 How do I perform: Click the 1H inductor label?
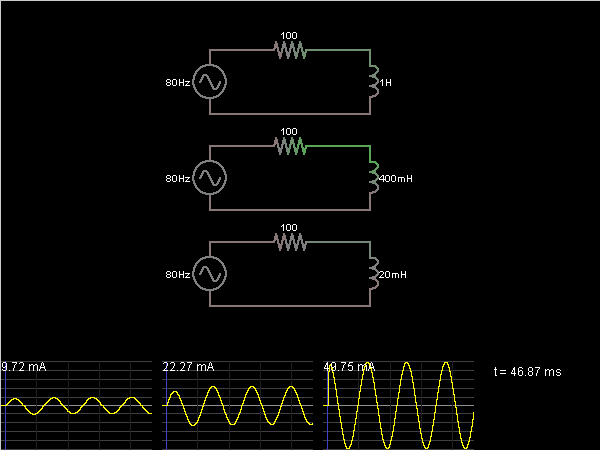tap(386, 83)
